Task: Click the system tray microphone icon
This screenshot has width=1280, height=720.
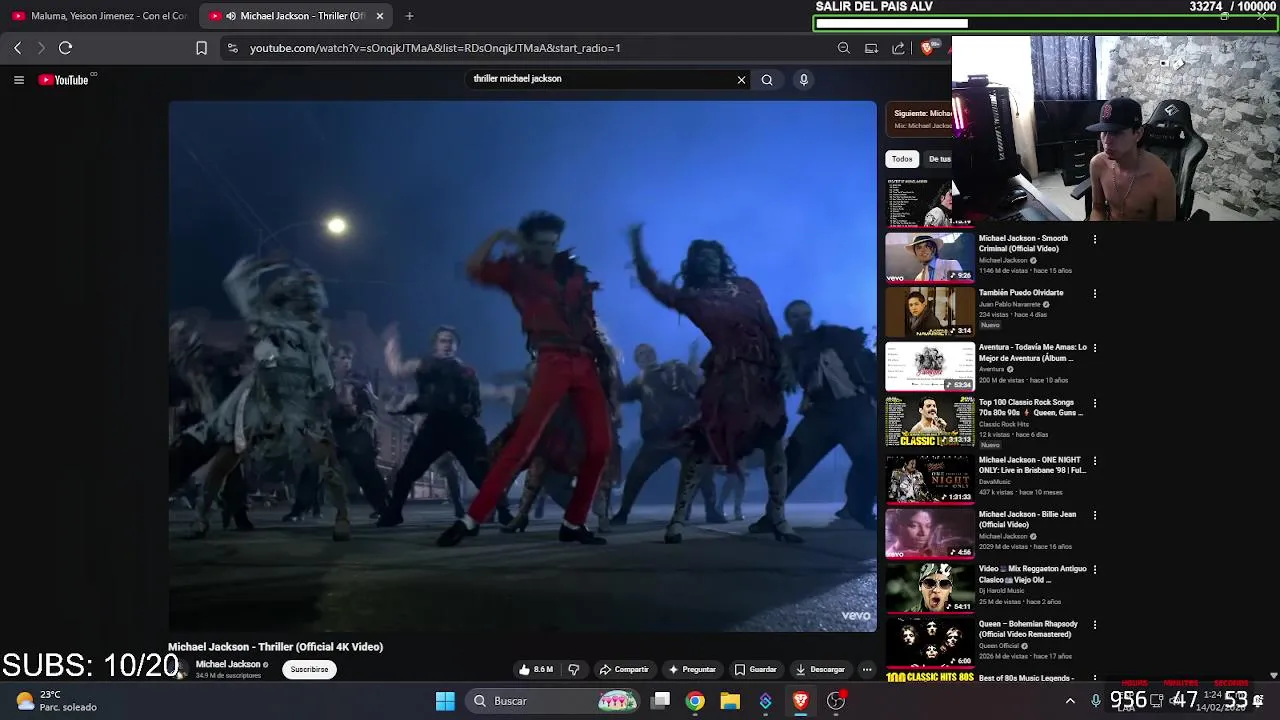Action: [x=1096, y=701]
